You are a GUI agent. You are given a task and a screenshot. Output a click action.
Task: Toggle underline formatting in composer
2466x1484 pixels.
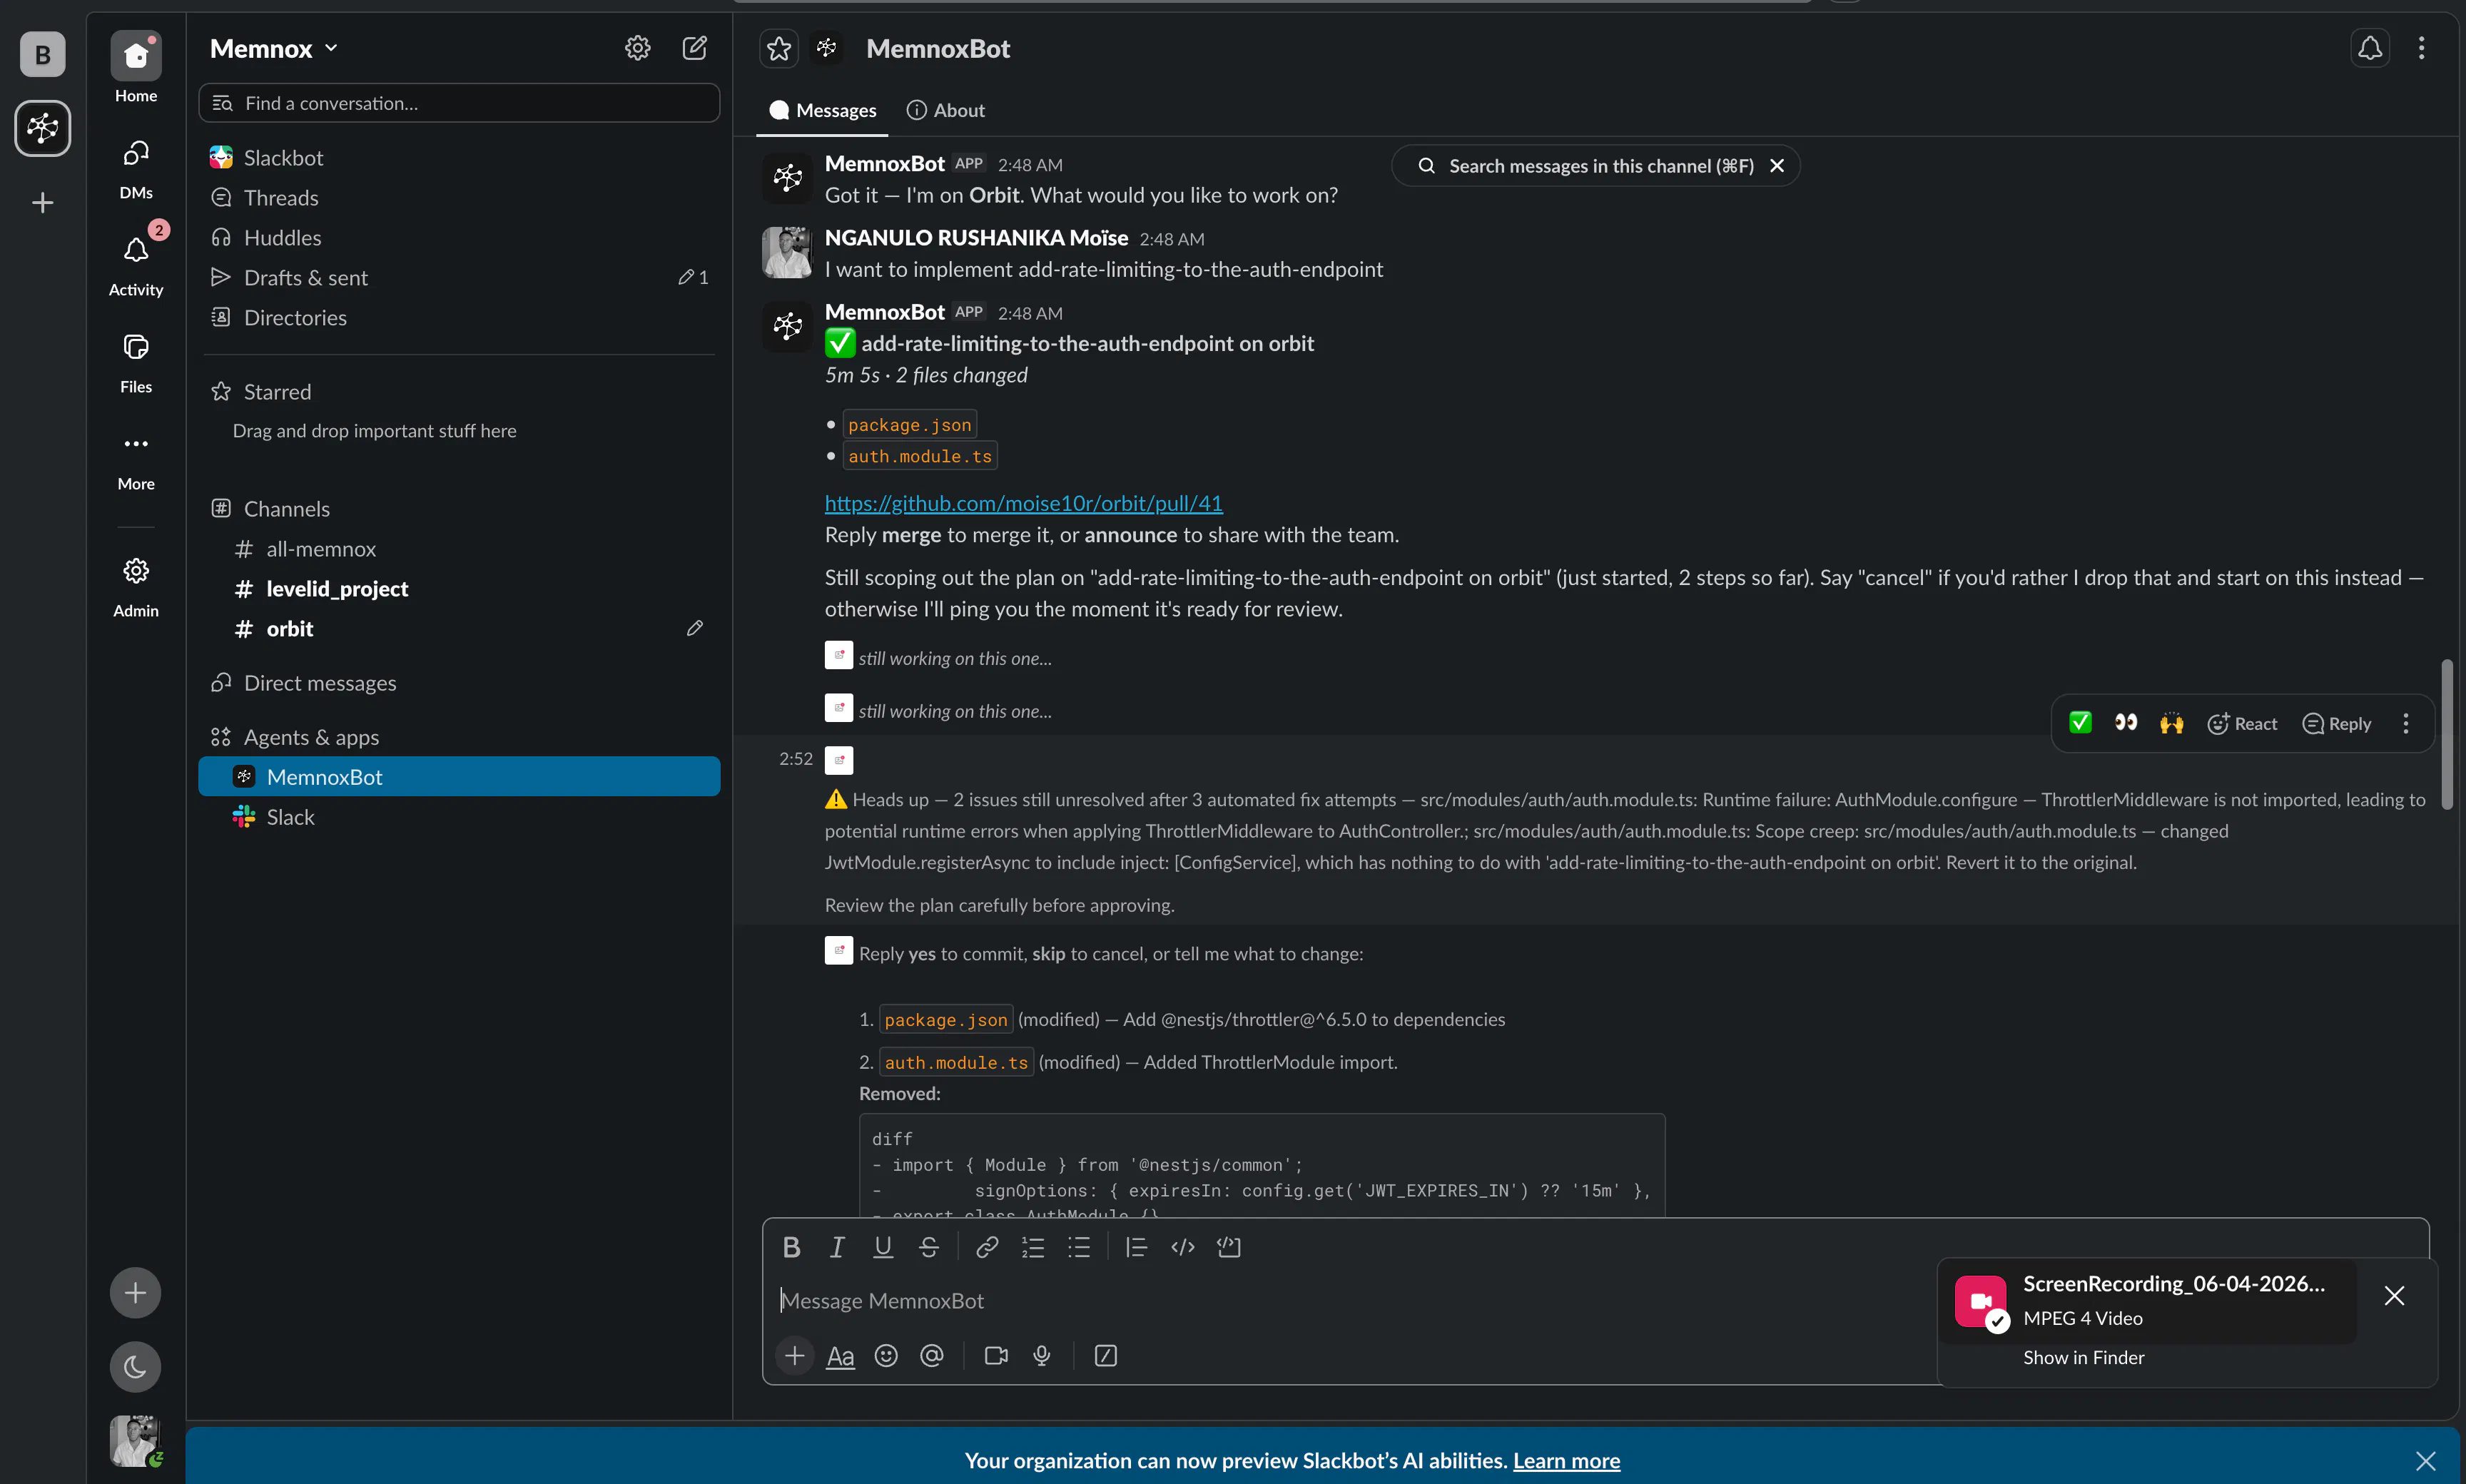pos(882,1247)
